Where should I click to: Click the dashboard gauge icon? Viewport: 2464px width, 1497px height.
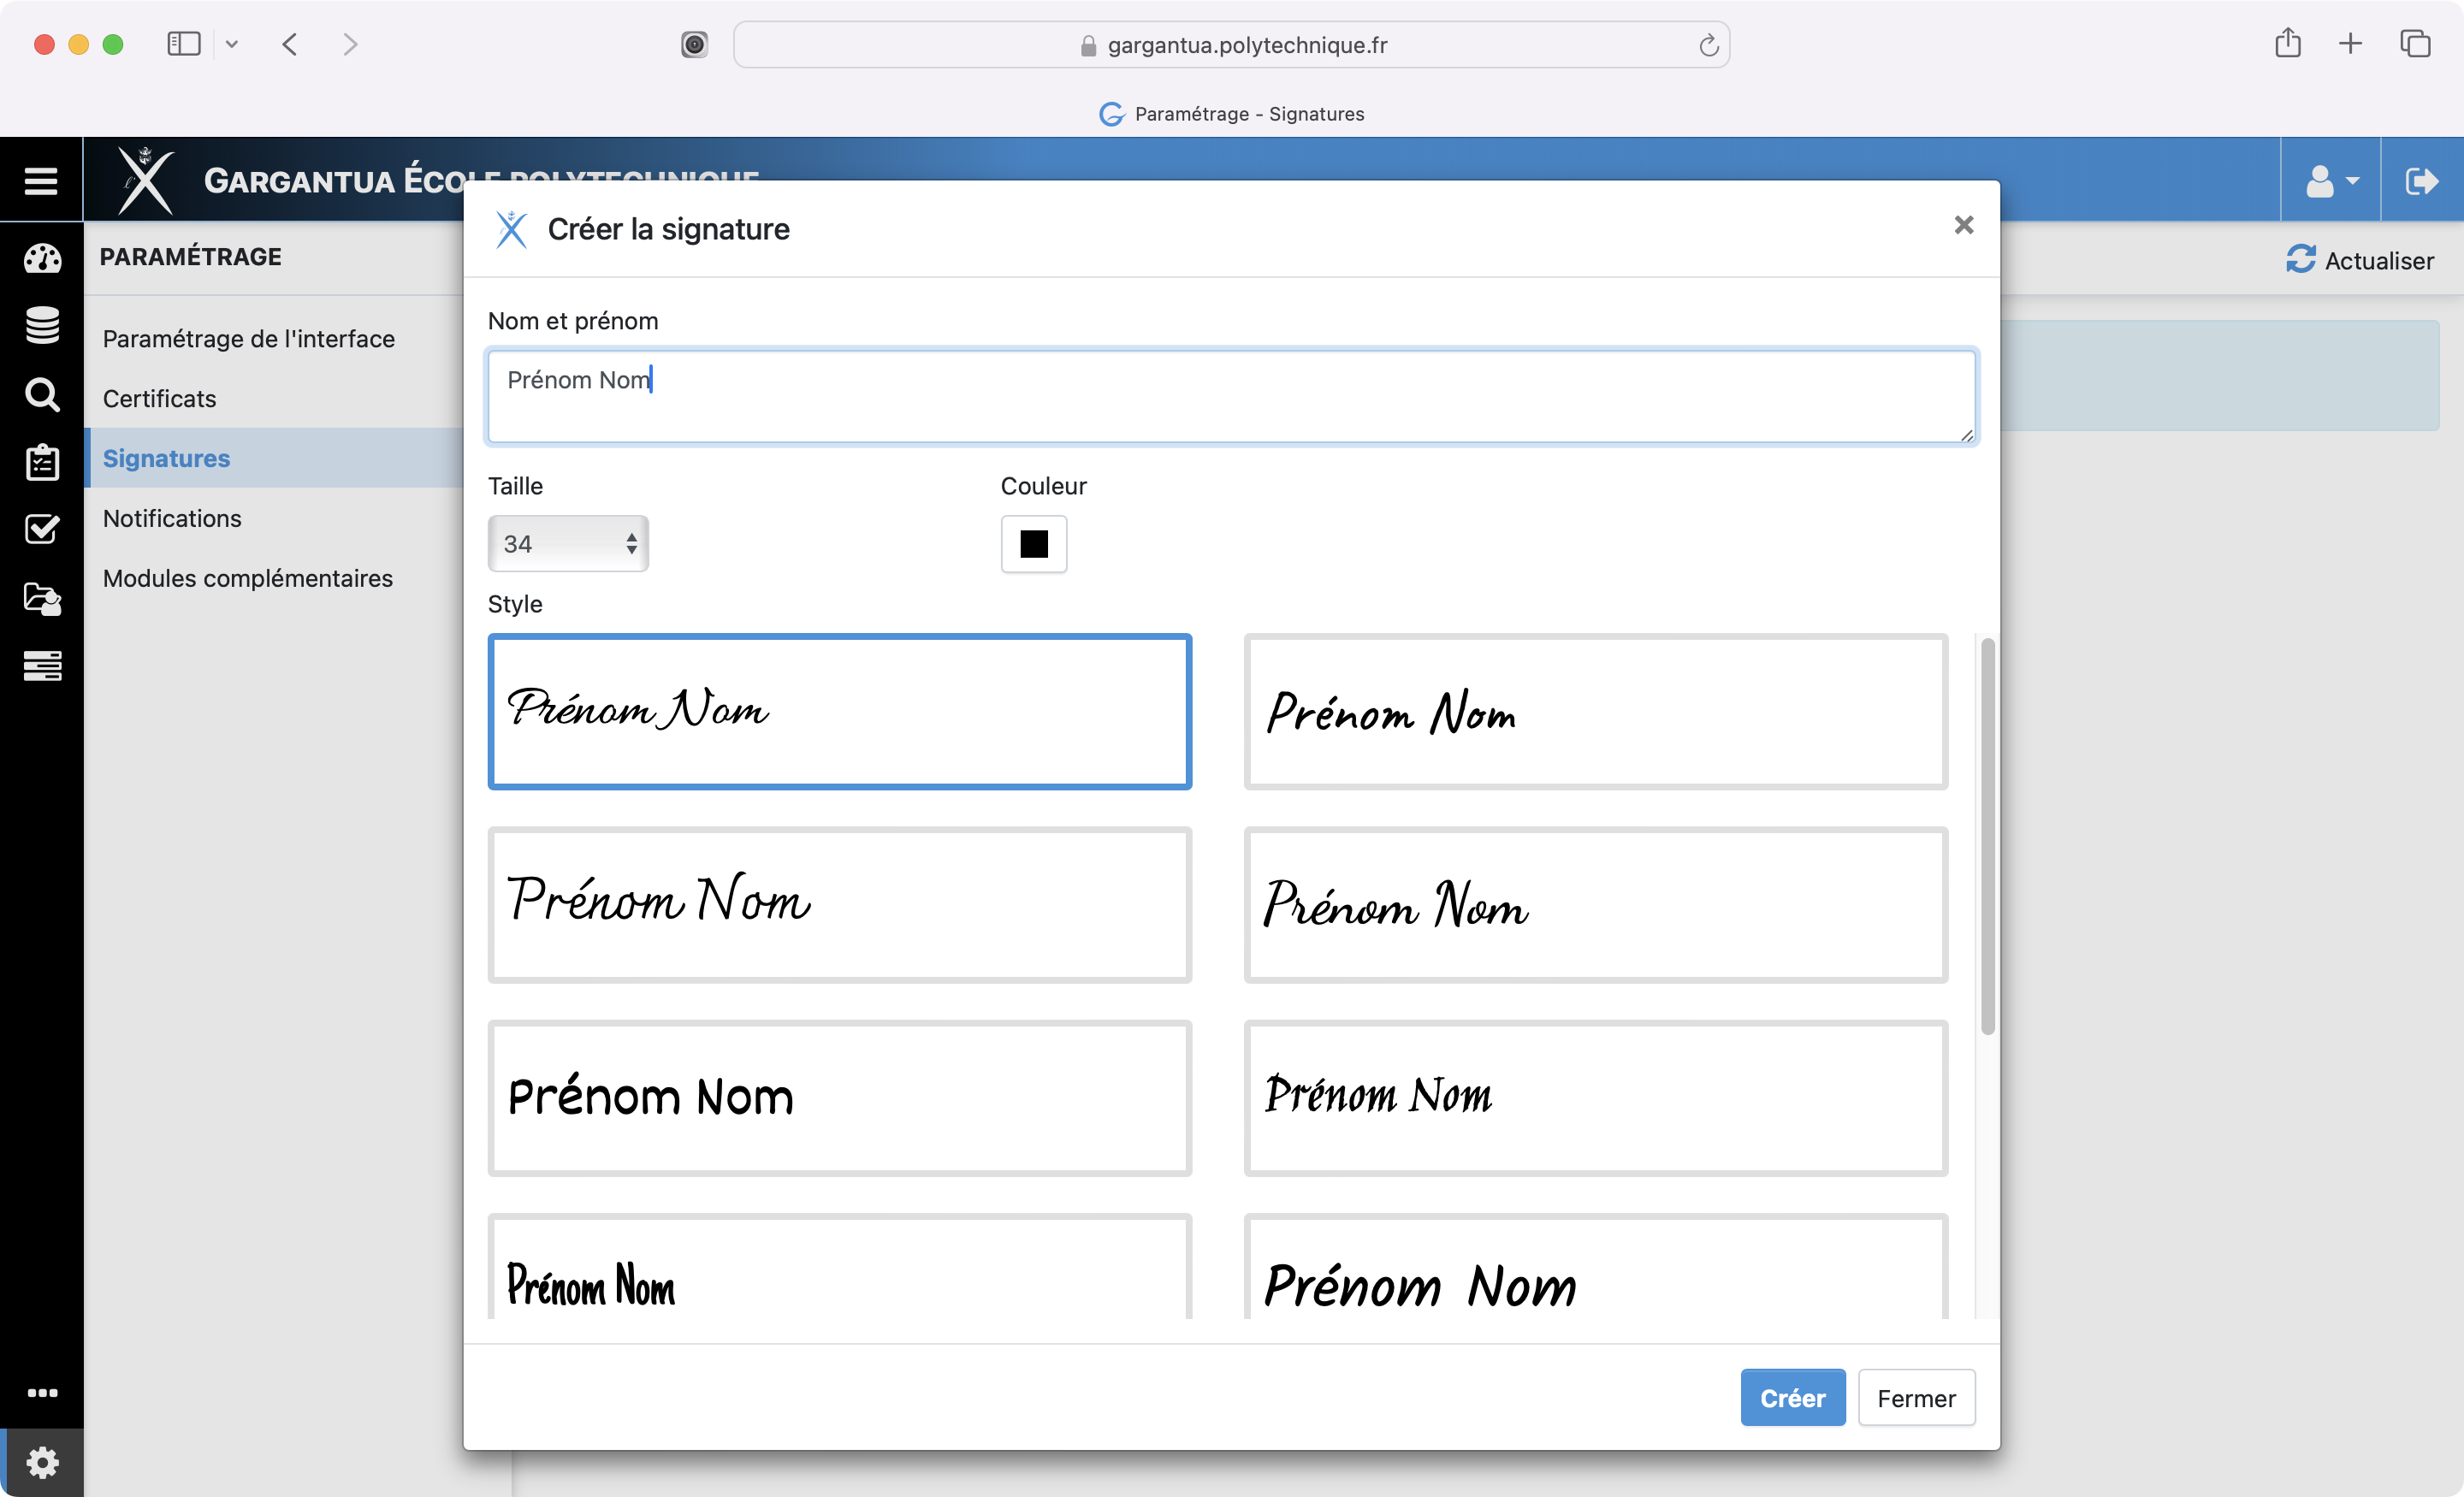click(x=42, y=259)
